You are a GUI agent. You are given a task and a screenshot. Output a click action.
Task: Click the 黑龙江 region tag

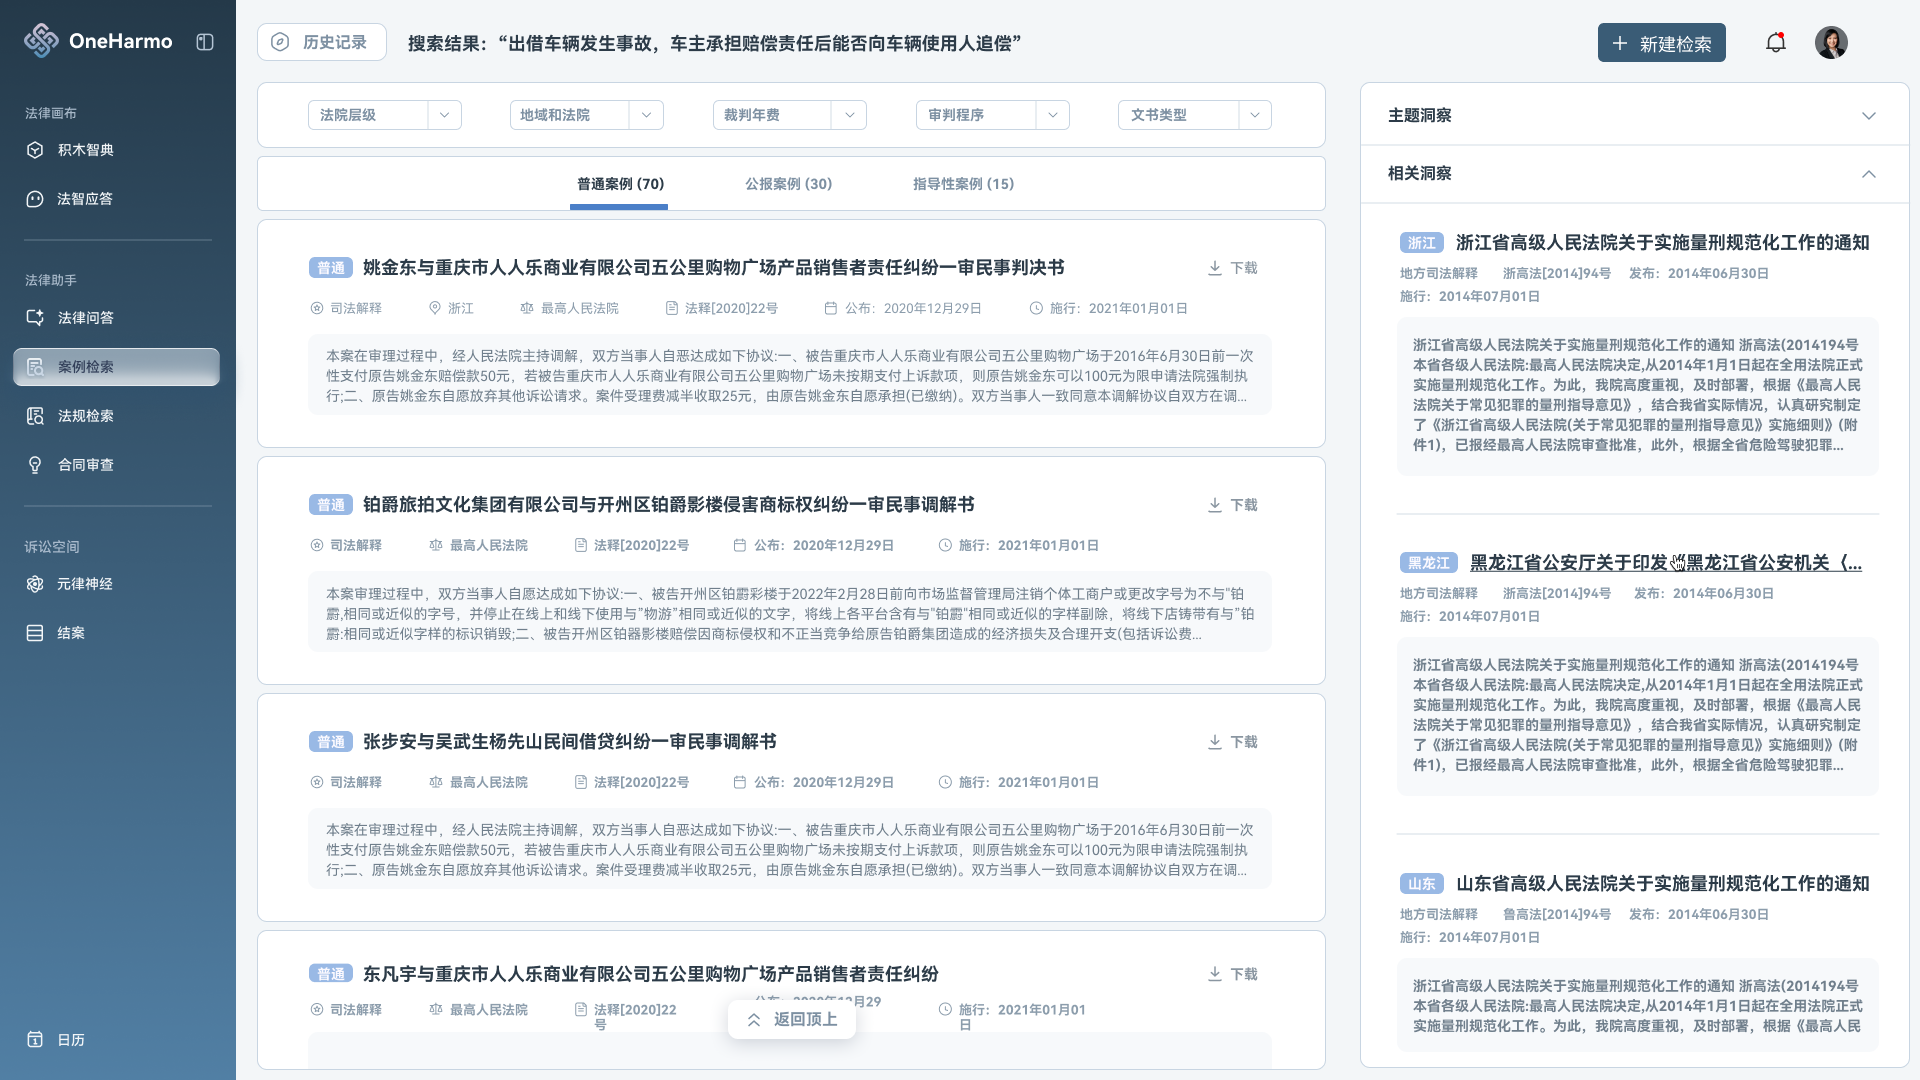tap(1429, 563)
